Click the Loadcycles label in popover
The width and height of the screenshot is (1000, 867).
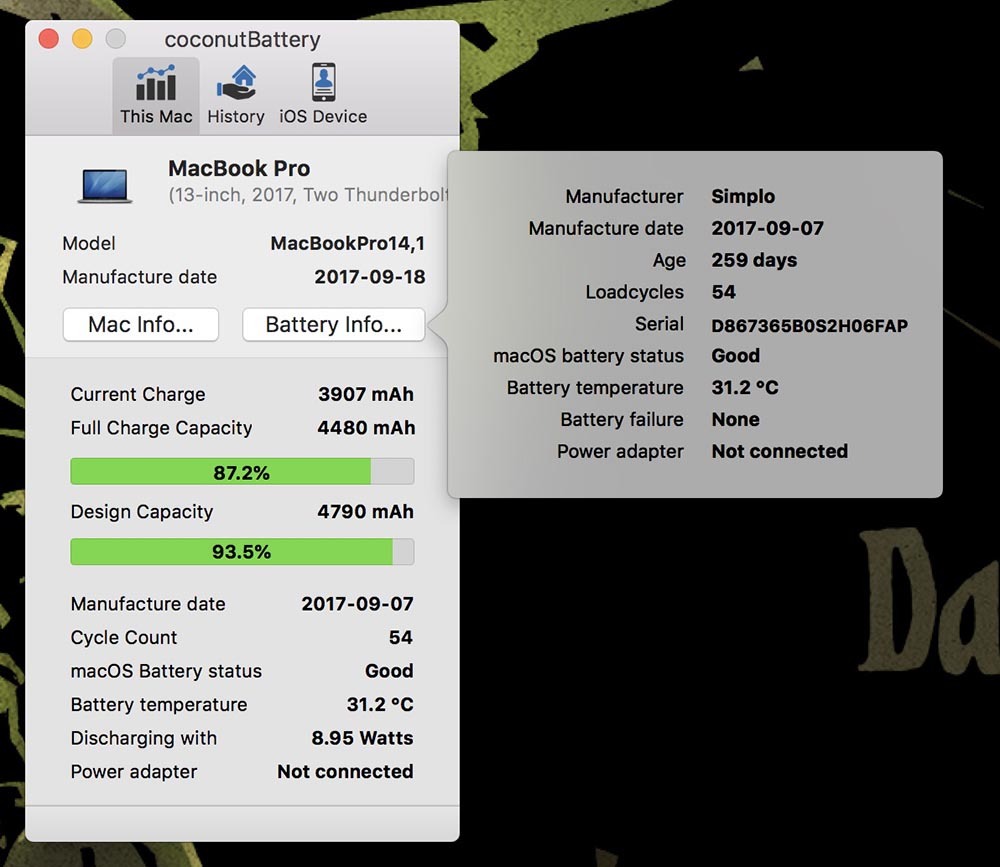pos(635,292)
